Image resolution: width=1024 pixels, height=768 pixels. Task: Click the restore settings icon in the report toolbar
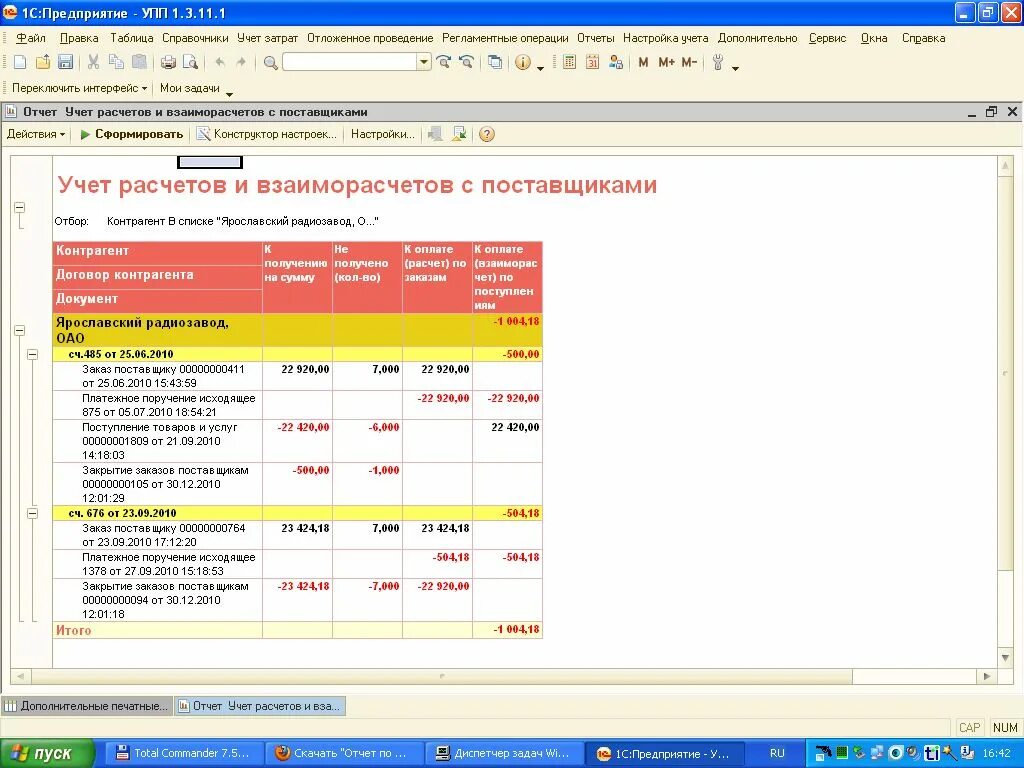[x=435, y=134]
